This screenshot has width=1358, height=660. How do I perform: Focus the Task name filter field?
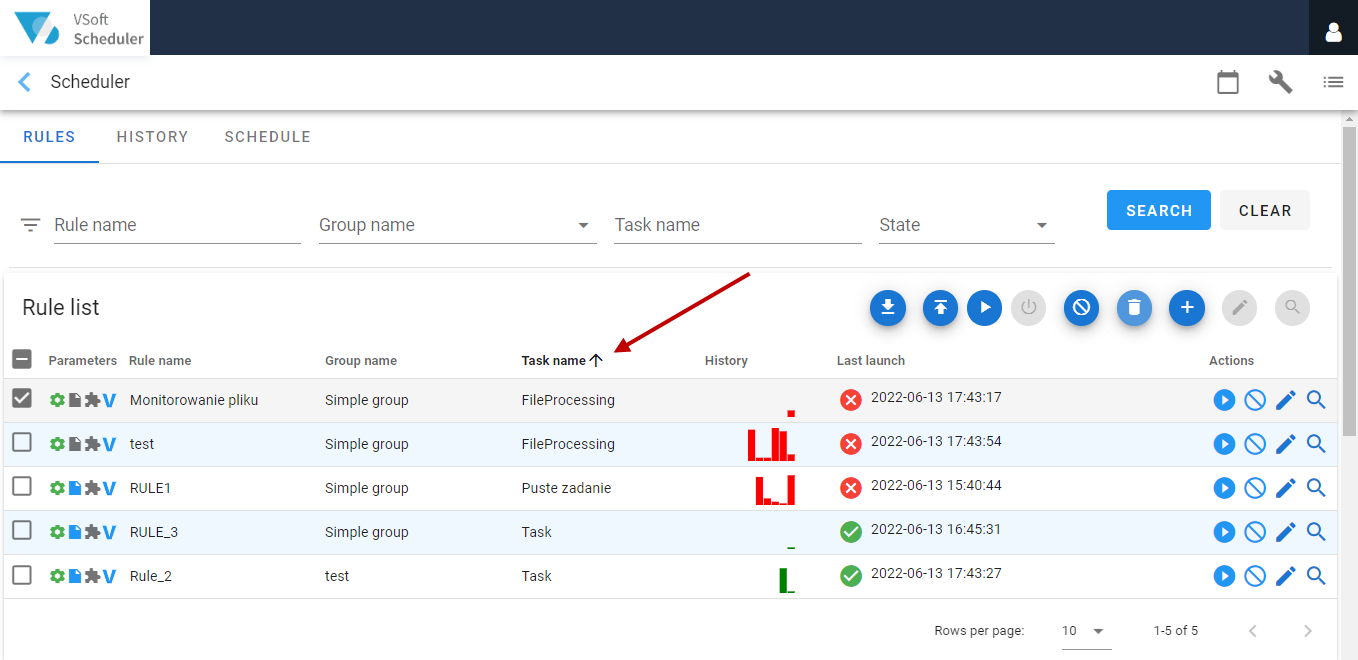pos(738,225)
